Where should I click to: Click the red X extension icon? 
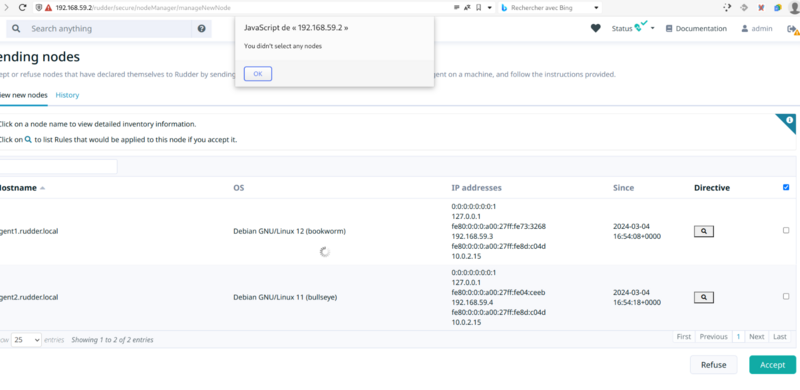click(761, 8)
